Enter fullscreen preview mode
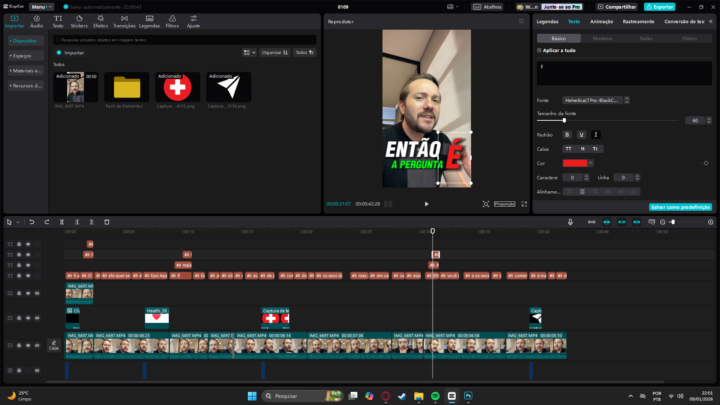 (x=524, y=204)
